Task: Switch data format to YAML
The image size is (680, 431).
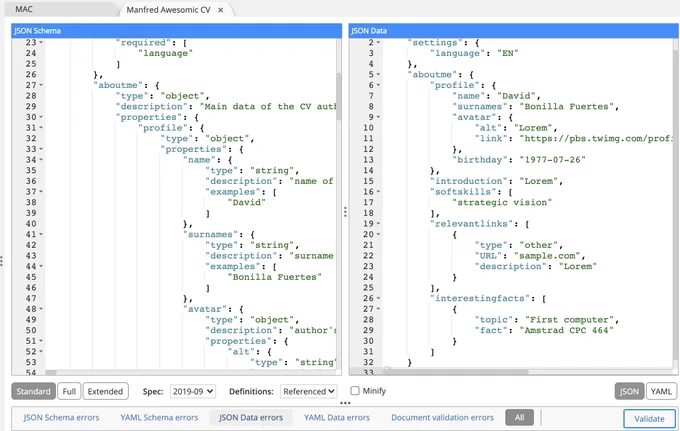Action: [661, 391]
